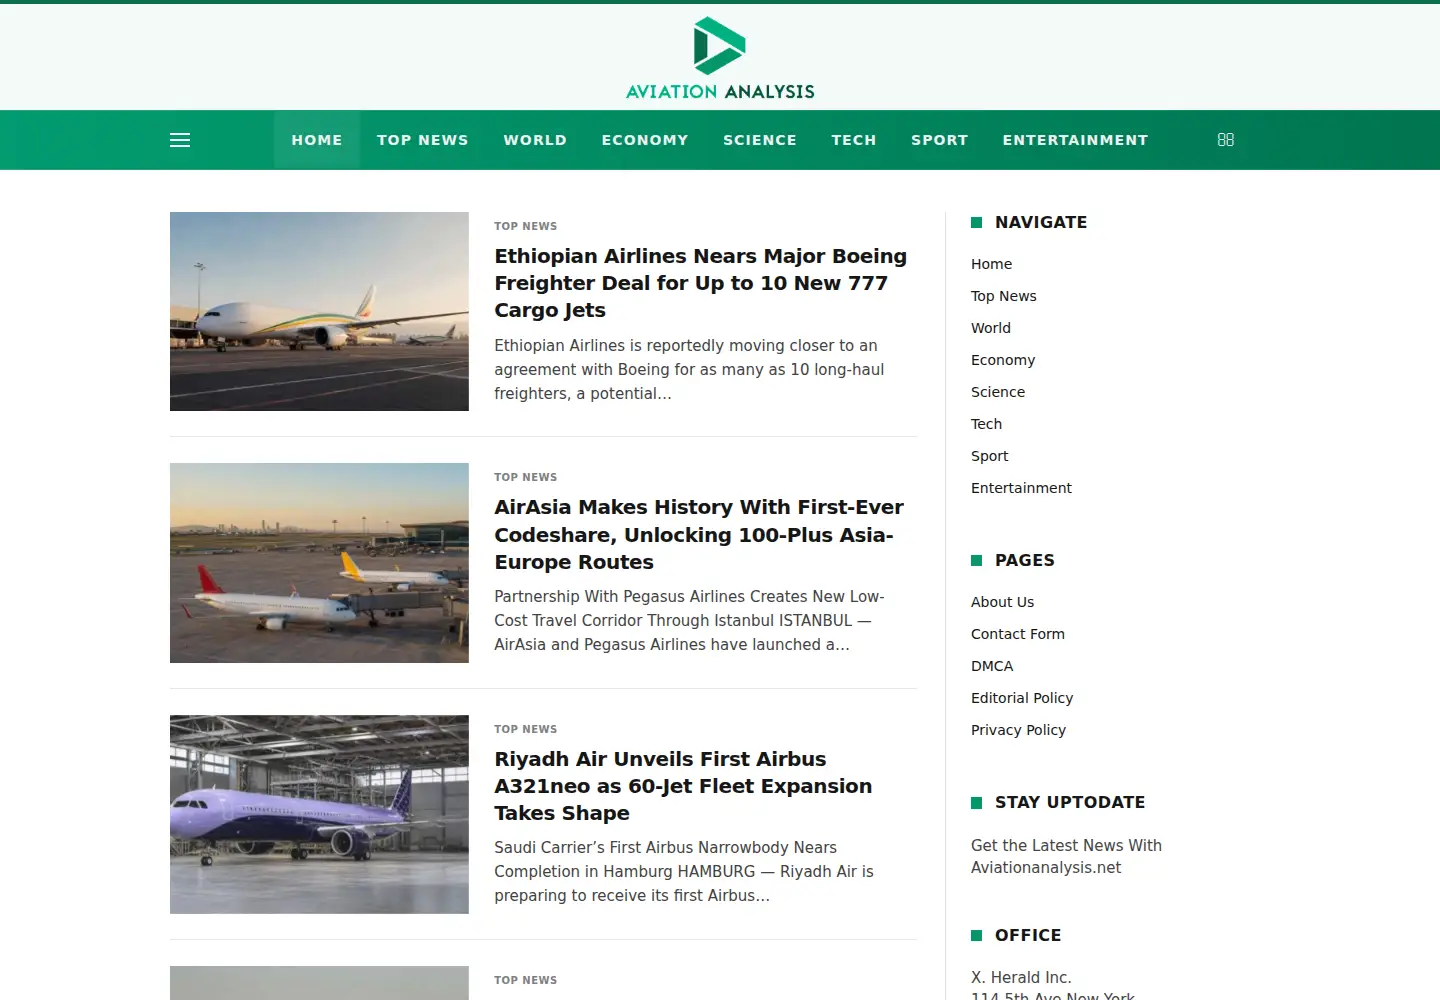Click Top News tag above Riyadh Air article
This screenshot has height=1000, width=1440.
point(526,729)
